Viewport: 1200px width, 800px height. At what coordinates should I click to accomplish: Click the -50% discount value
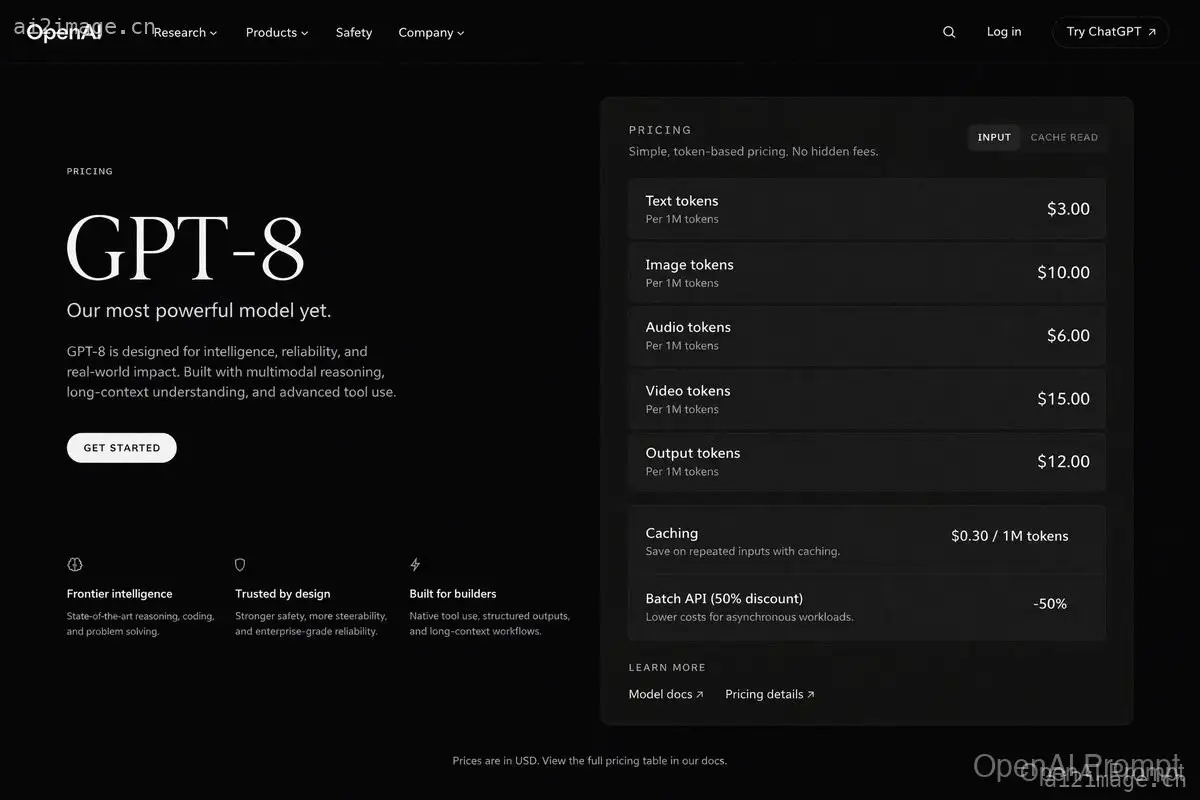(x=1050, y=604)
